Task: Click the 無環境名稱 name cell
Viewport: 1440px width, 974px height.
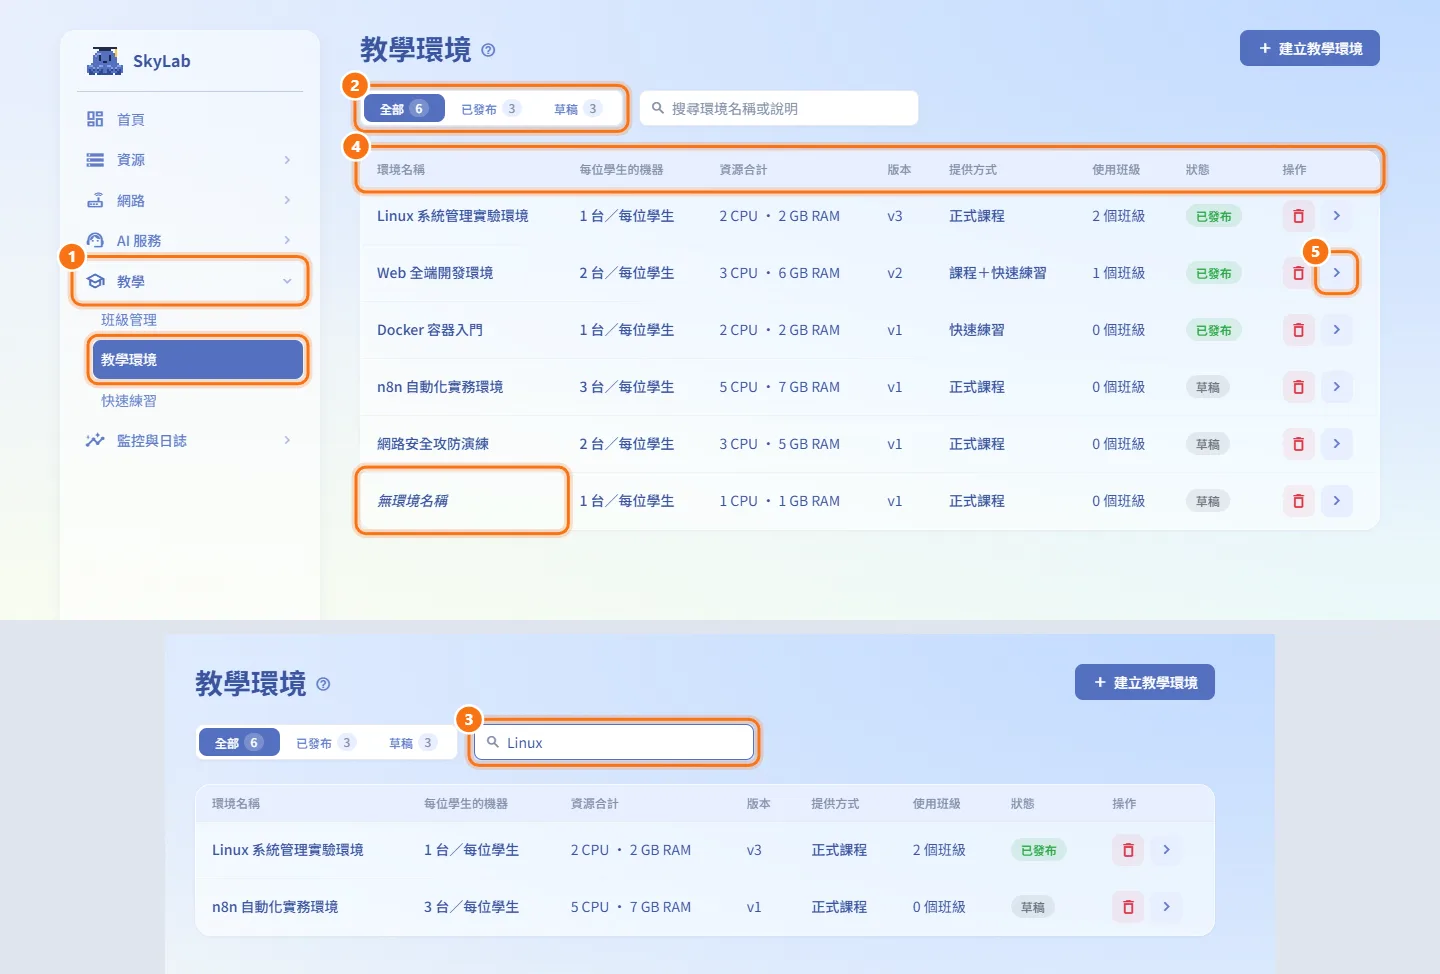Action: 413,501
